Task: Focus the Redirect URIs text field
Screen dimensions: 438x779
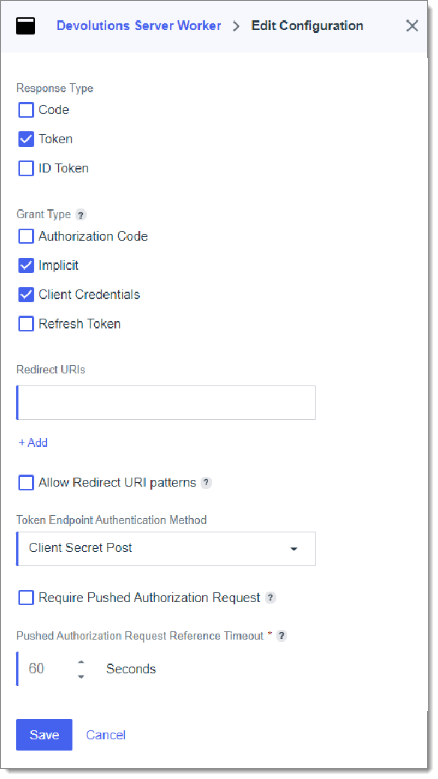Action: pos(166,402)
